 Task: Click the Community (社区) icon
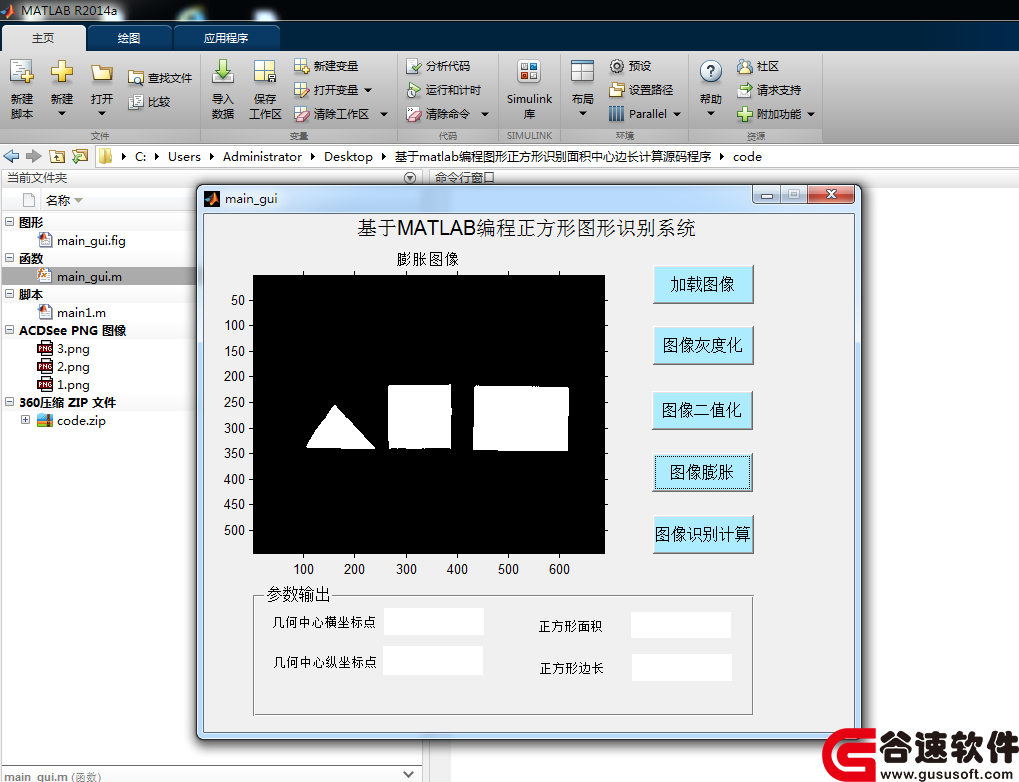pos(744,66)
